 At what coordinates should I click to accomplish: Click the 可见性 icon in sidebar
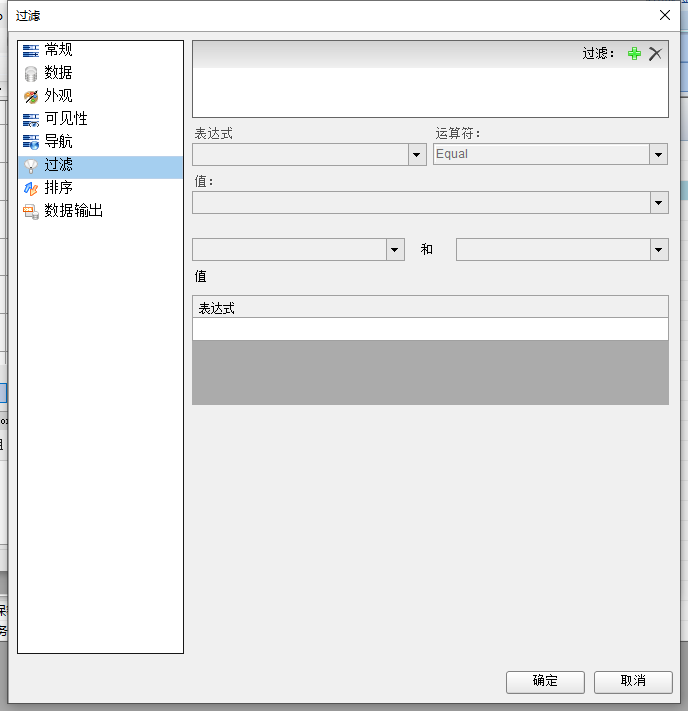pyautogui.click(x=31, y=120)
